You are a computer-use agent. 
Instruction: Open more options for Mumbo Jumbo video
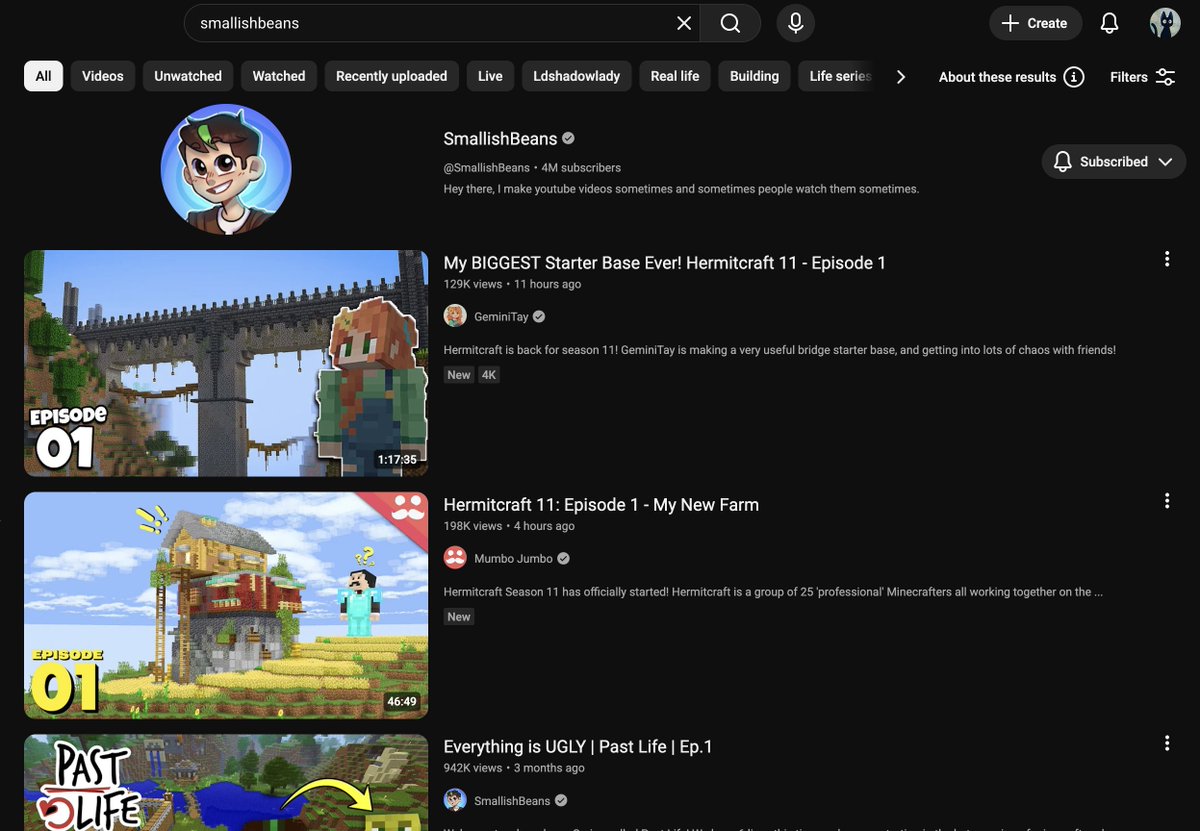(1166, 501)
